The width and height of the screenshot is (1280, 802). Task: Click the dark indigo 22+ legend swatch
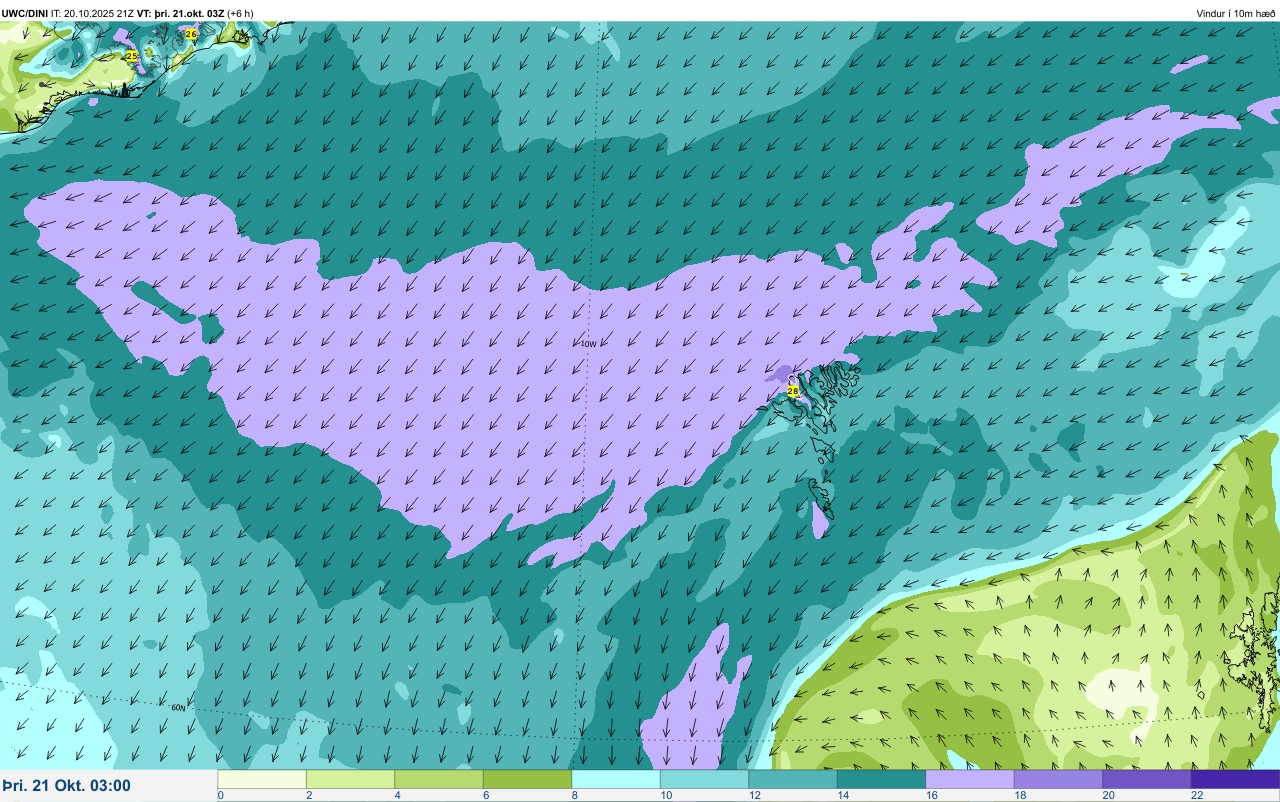pos(1235,779)
